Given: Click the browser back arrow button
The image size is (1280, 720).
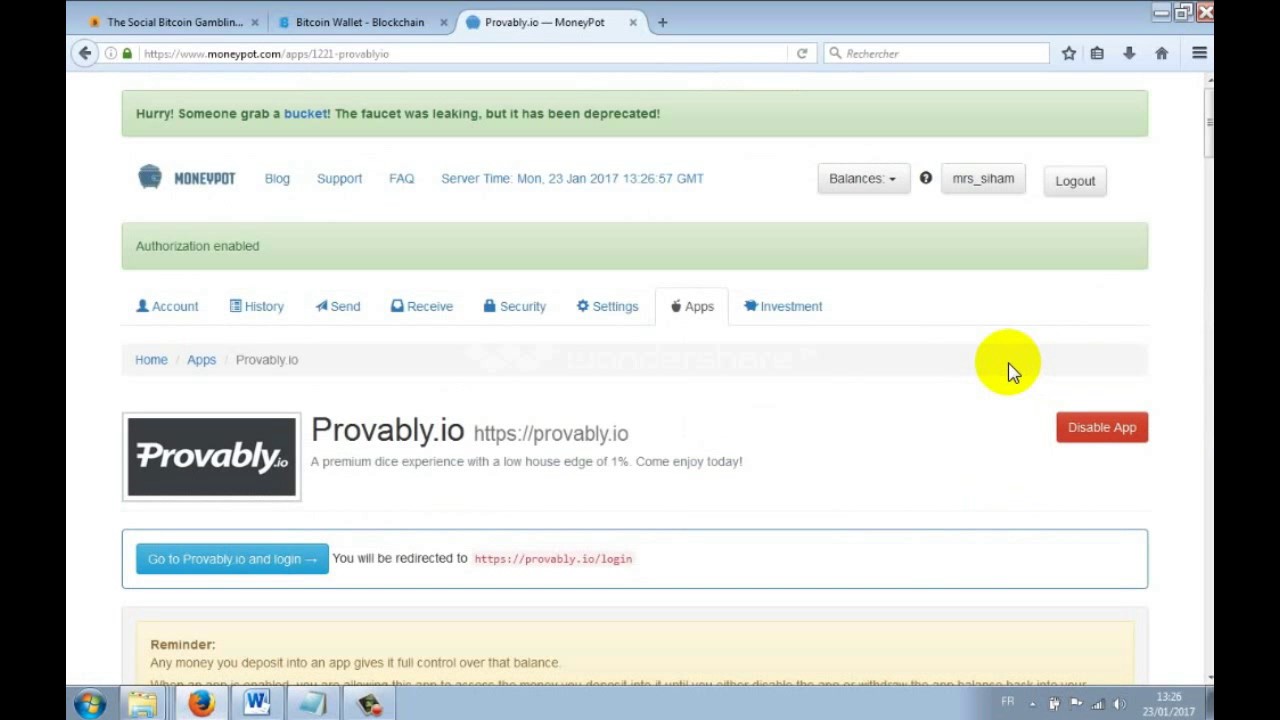Looking at the screenshot, I should click(85, 54).
